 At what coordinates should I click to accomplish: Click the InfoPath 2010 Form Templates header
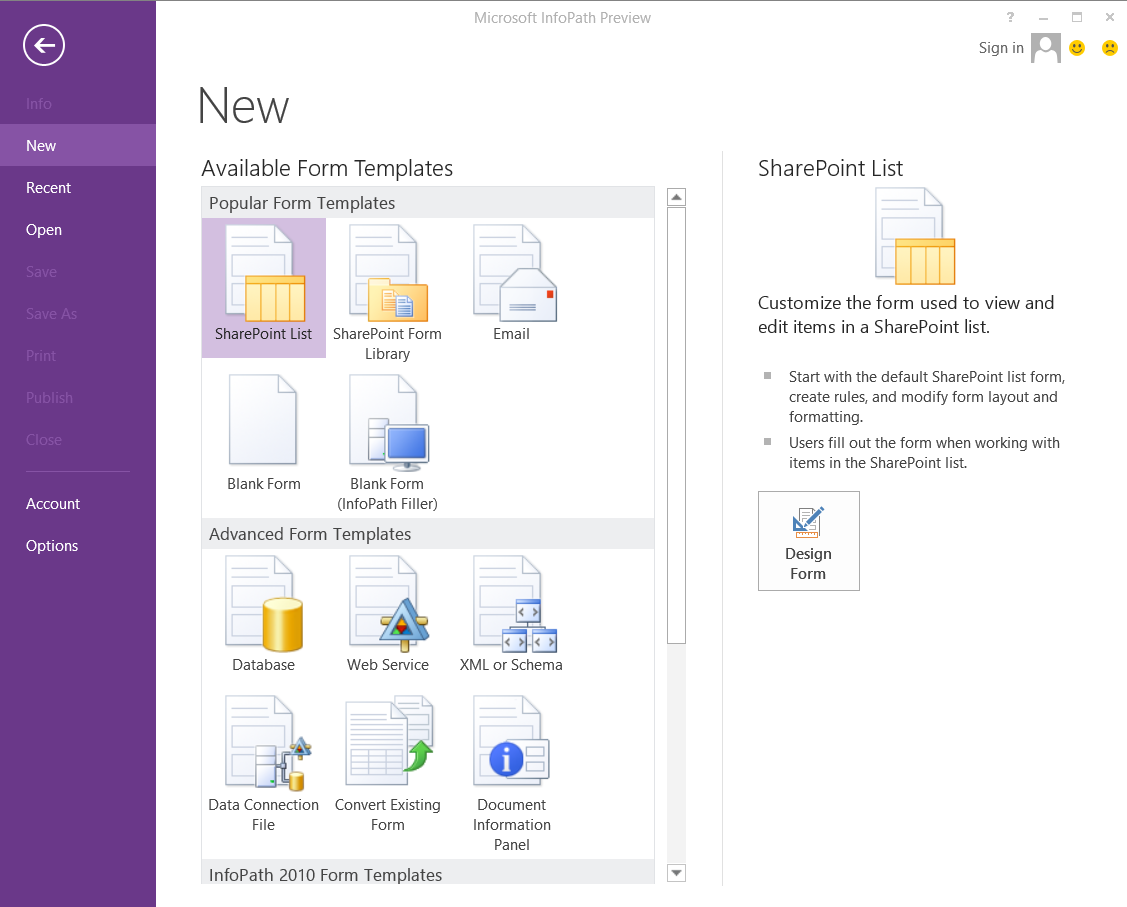(x=428, y=873)
